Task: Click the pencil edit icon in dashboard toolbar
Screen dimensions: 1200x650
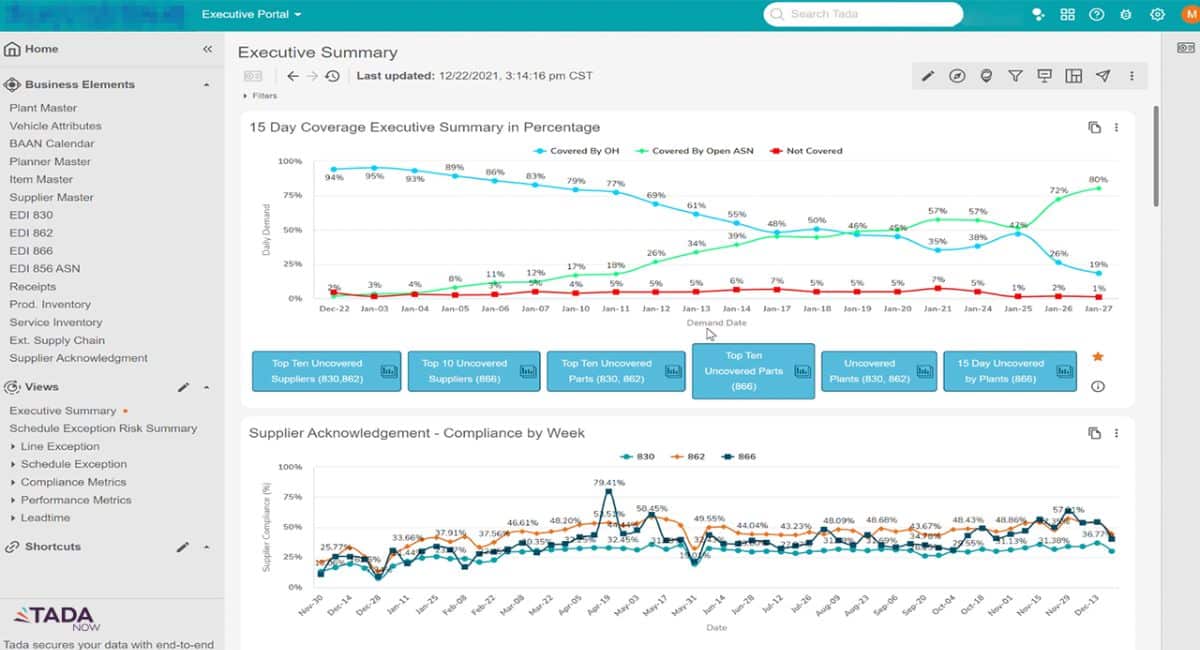Action: [928, 76]
